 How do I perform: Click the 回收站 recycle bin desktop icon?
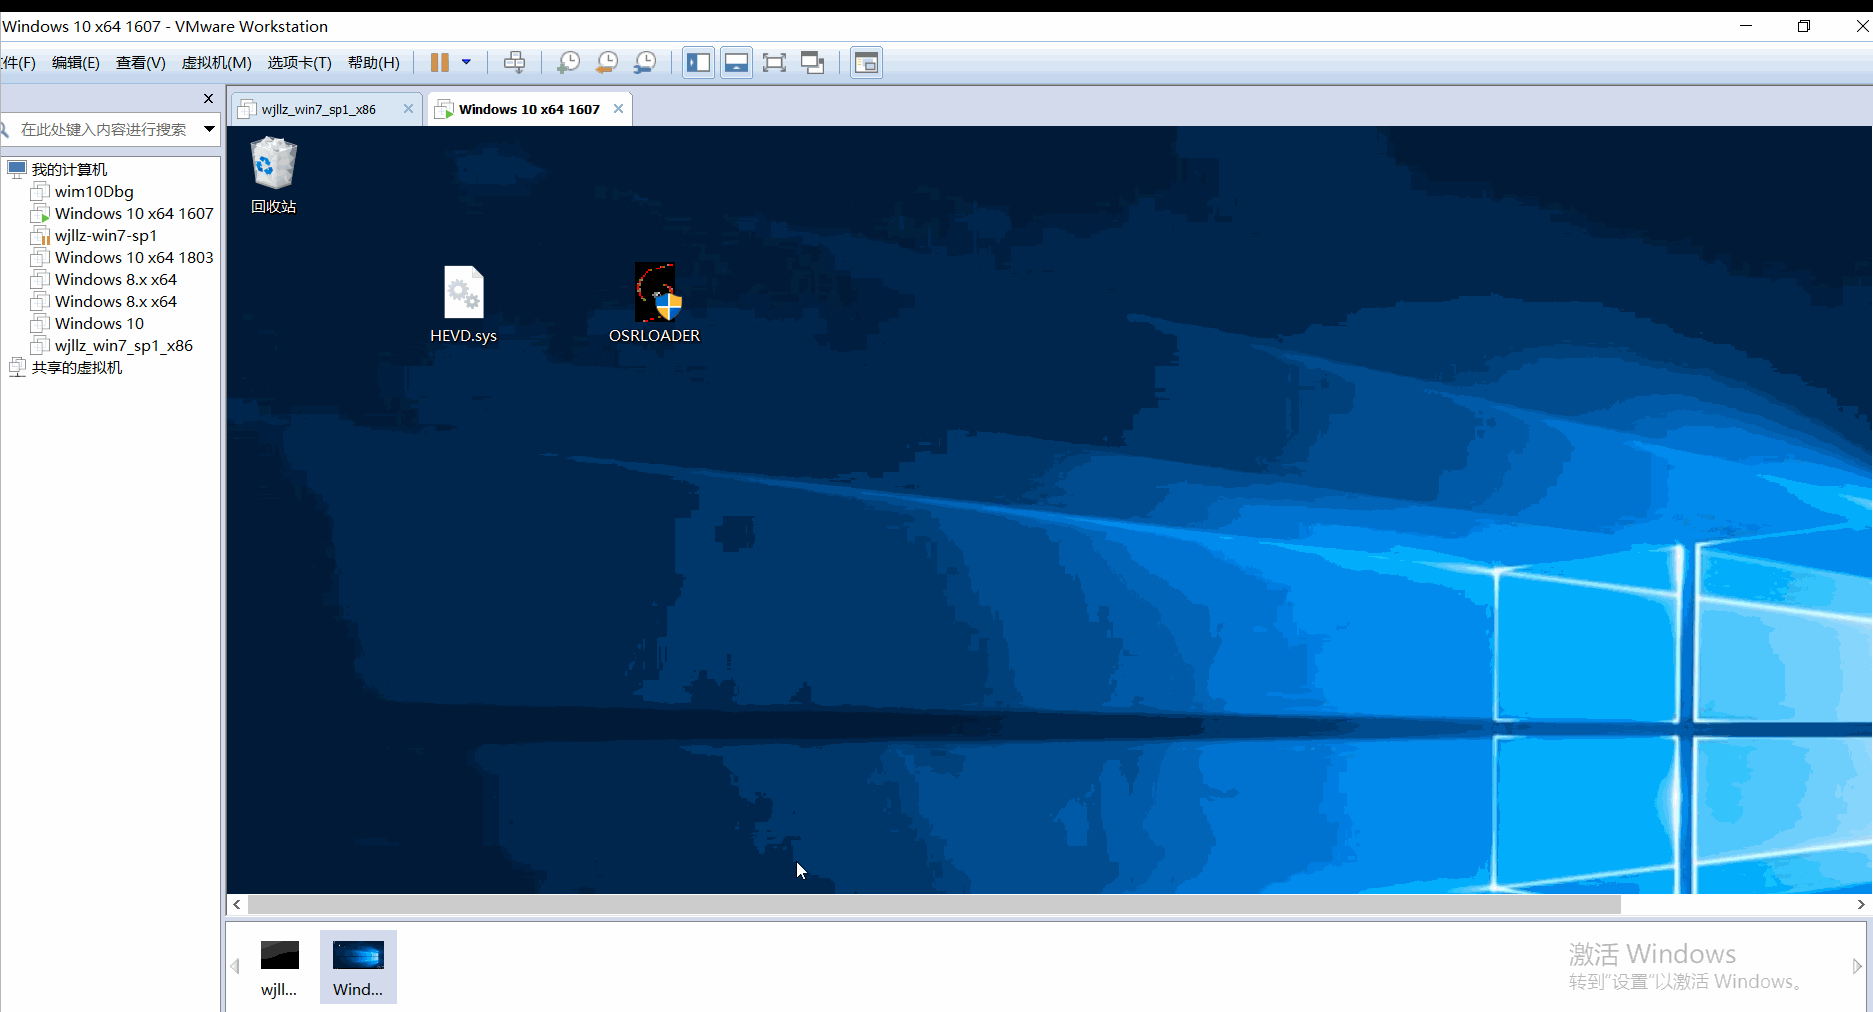pos(273,176)
